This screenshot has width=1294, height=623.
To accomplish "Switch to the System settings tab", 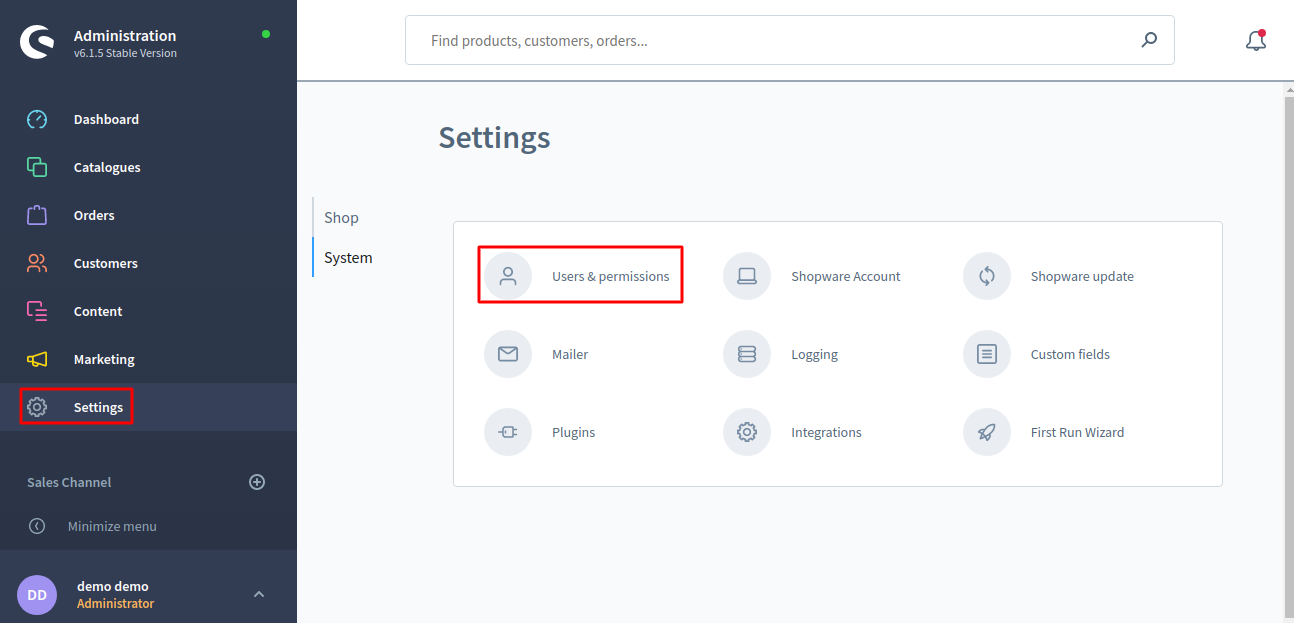I will [x=348, y=257].
